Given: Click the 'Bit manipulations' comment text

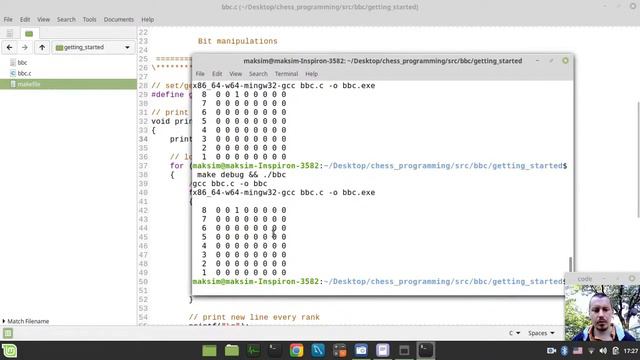Looking at the screenshot, I should pos(238,41).
